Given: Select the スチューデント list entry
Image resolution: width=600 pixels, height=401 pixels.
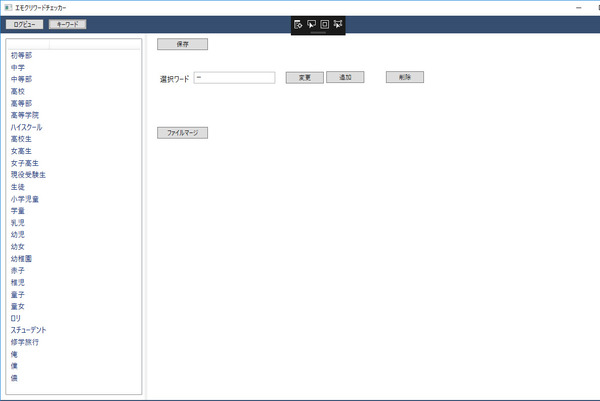Looking at the screenshot, I should [28, 330].
